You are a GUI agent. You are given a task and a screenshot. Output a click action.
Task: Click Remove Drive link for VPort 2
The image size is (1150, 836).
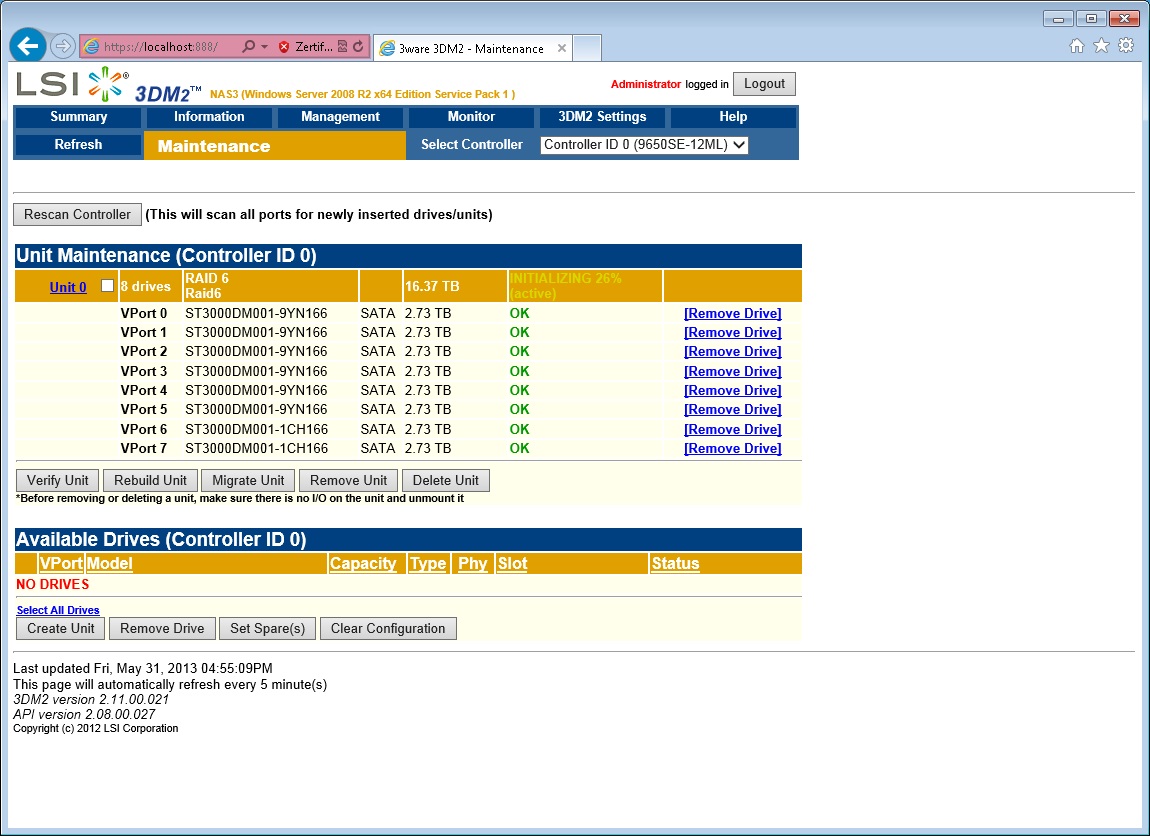(733, 351)
